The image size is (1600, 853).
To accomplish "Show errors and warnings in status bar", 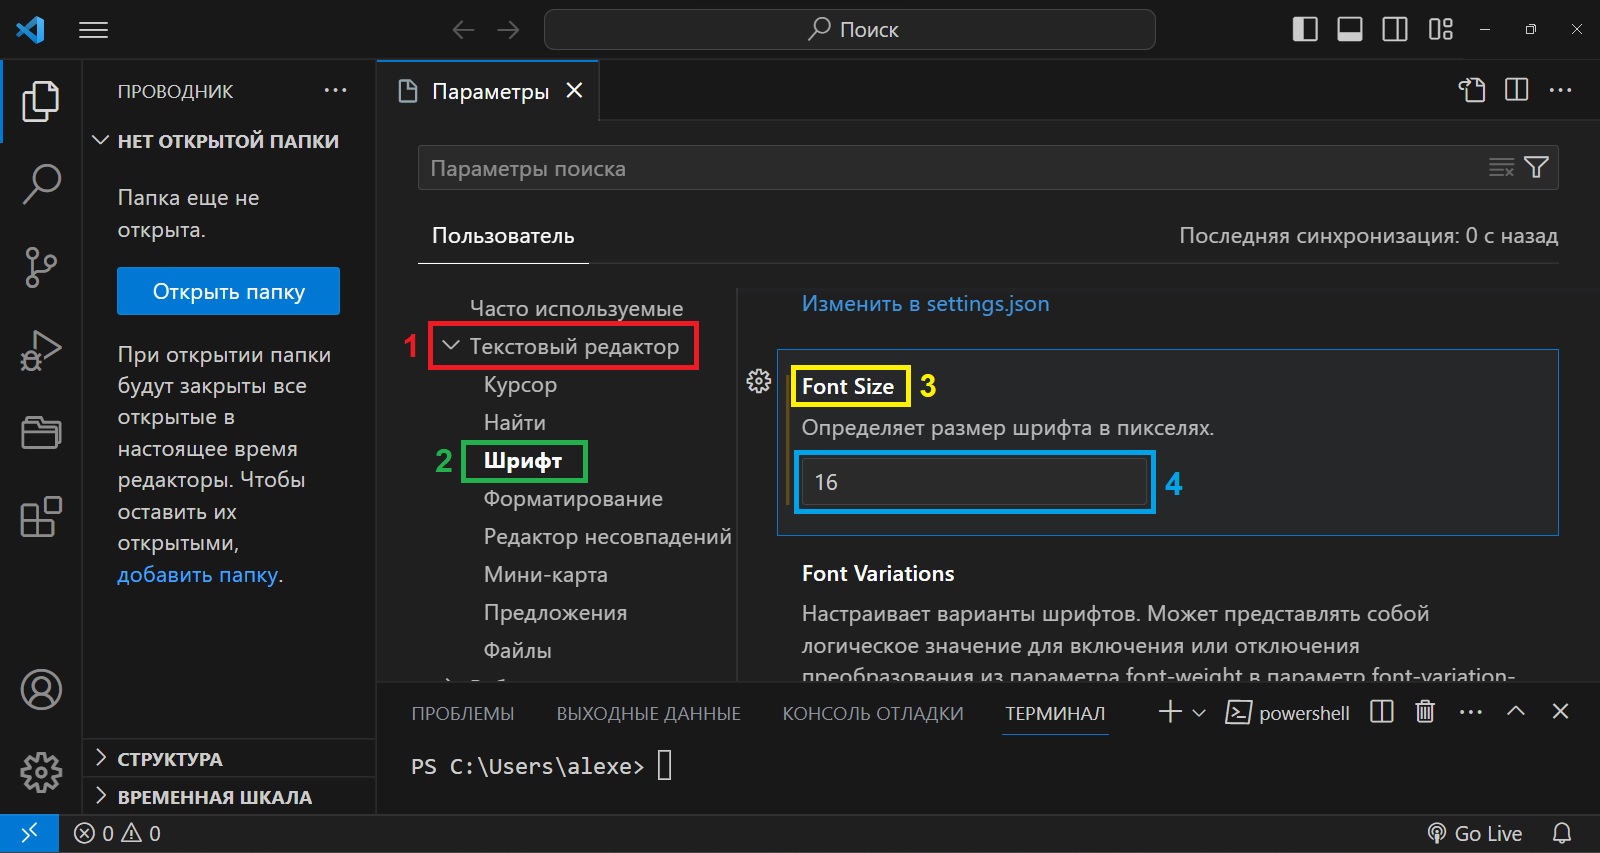I will [118, 833].
